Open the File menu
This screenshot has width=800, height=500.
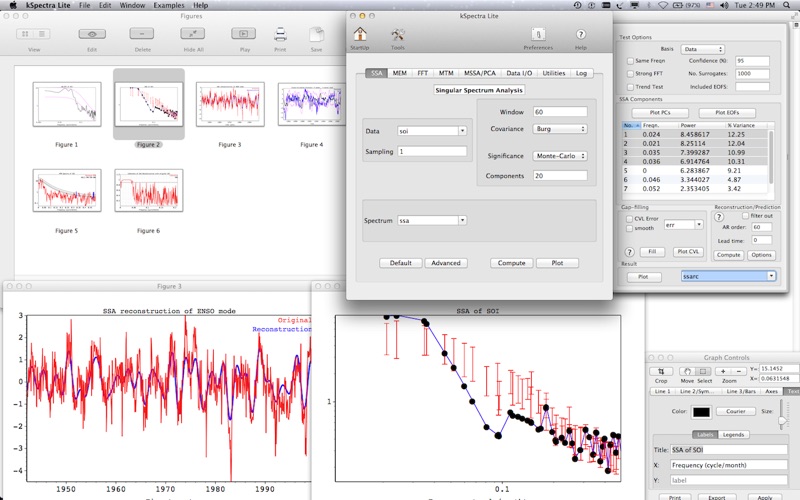point(85,5)
